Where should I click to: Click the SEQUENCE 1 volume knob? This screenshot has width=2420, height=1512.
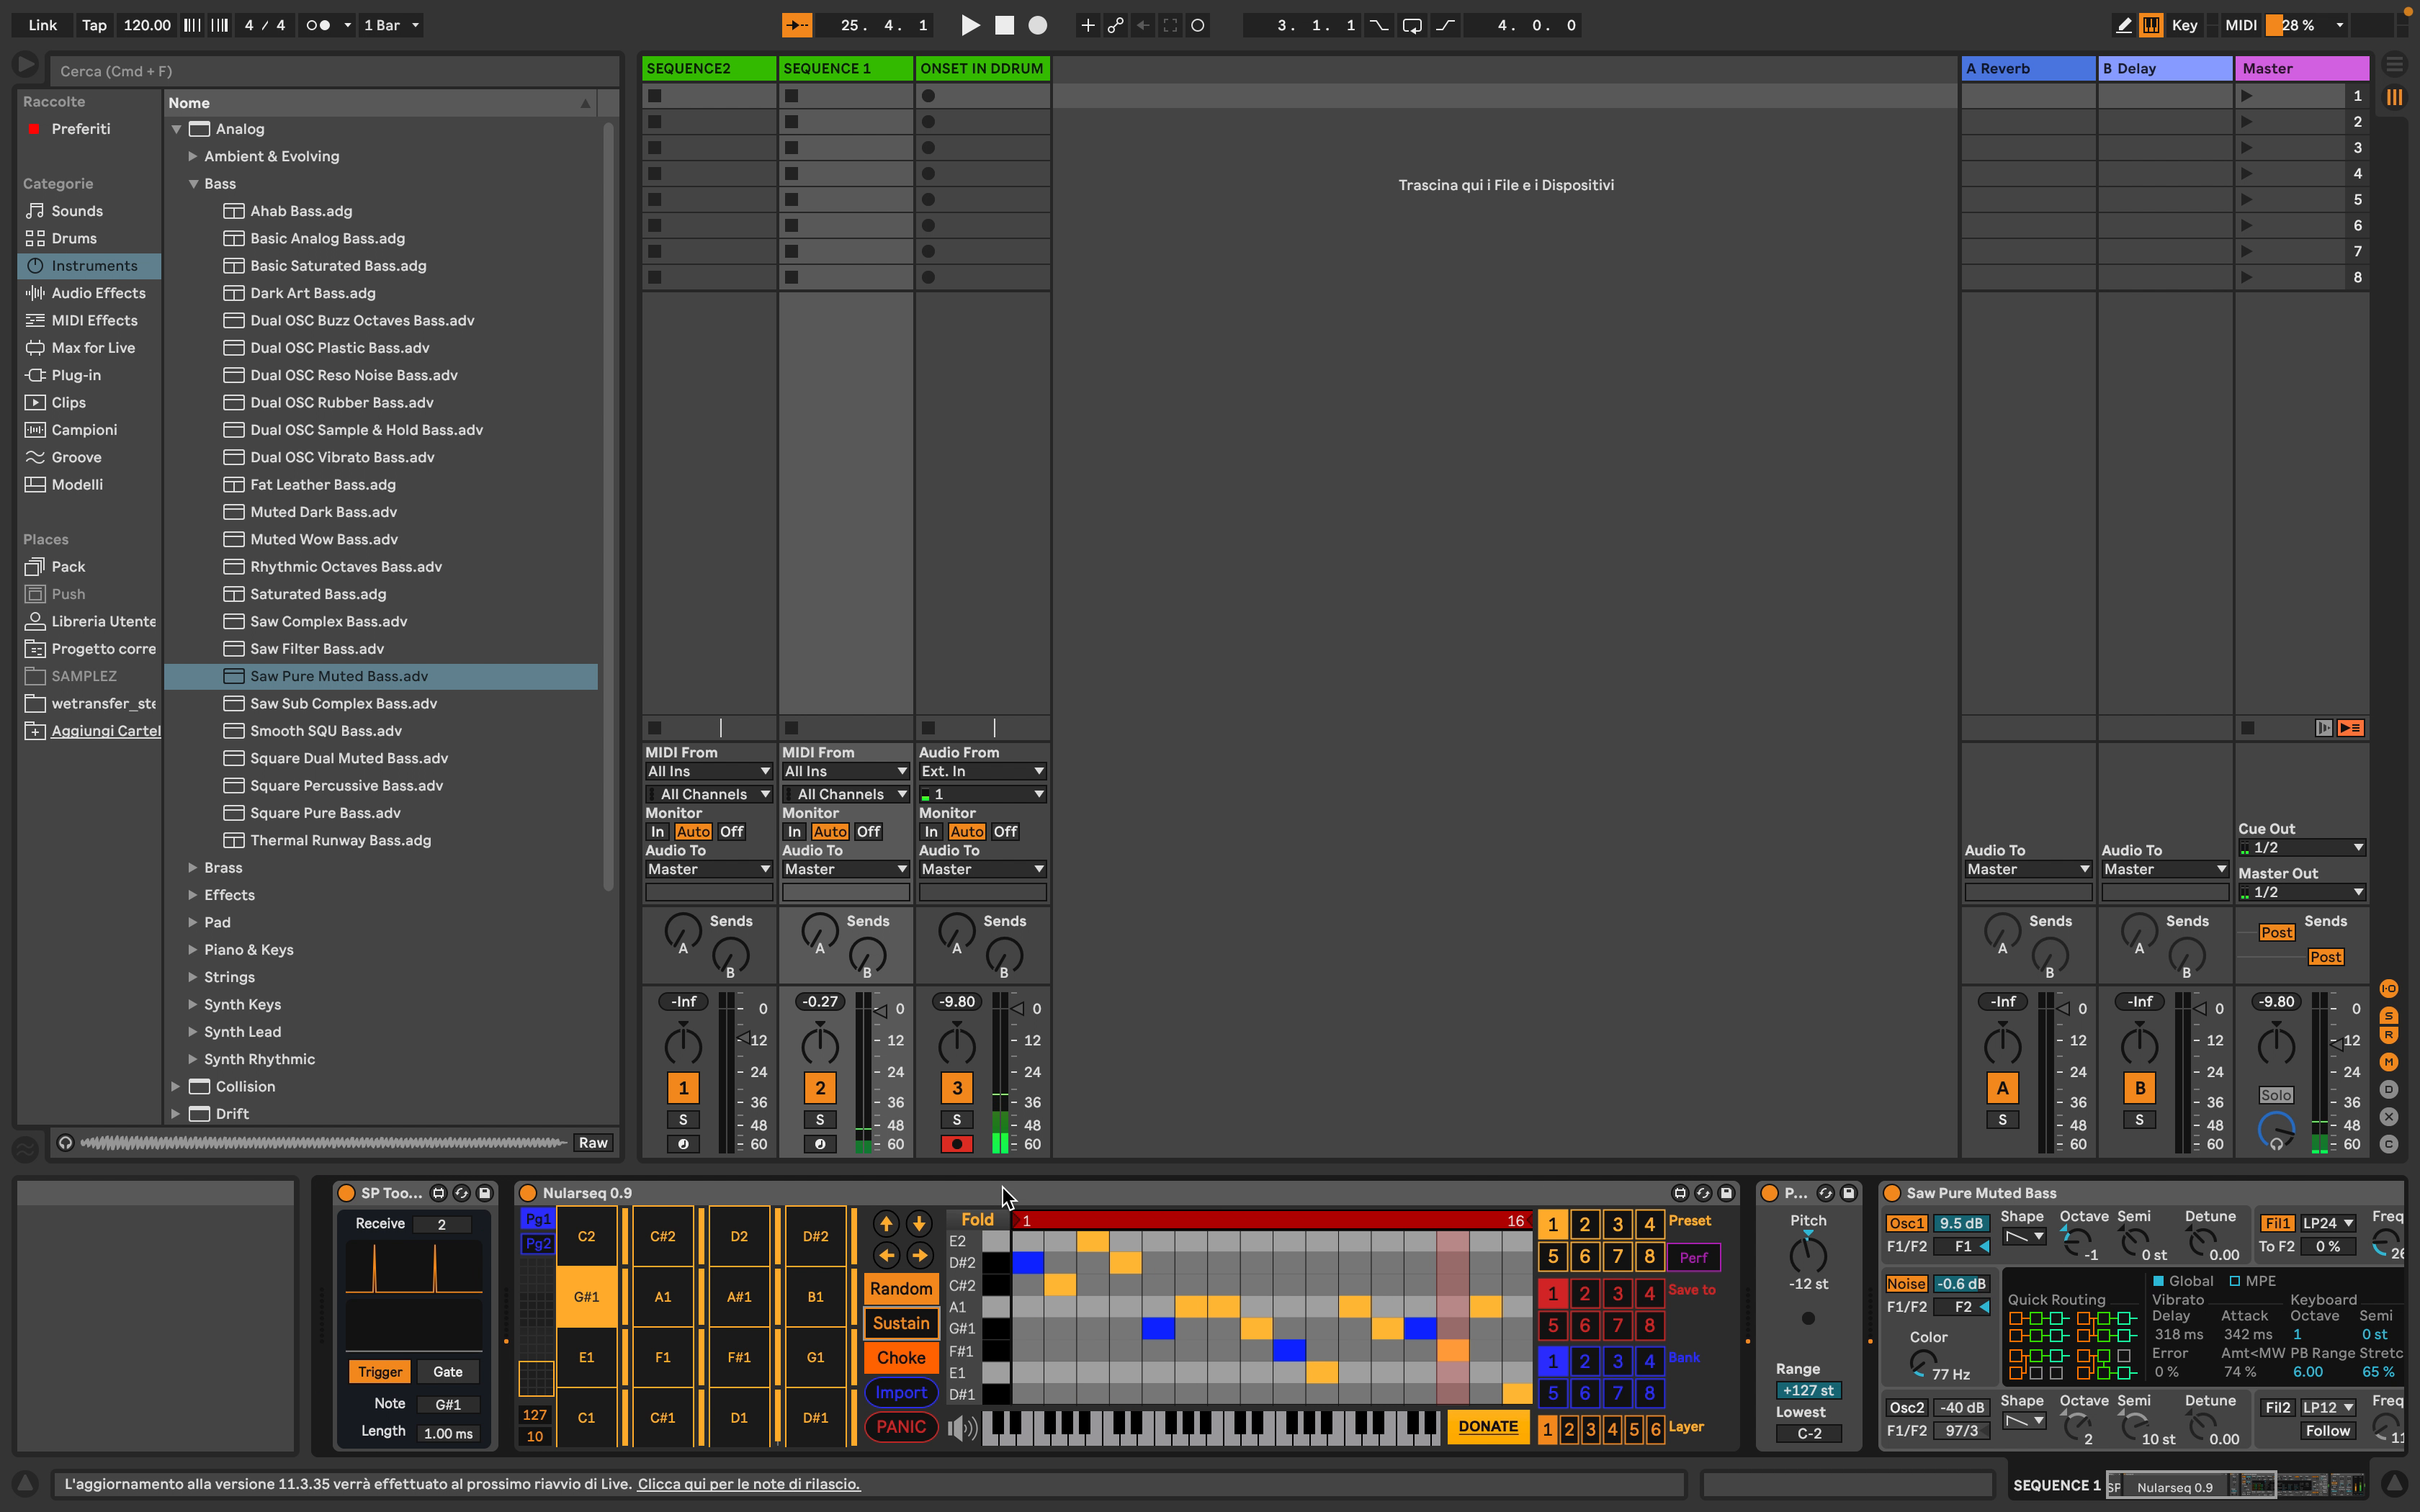click(820, 1045)
